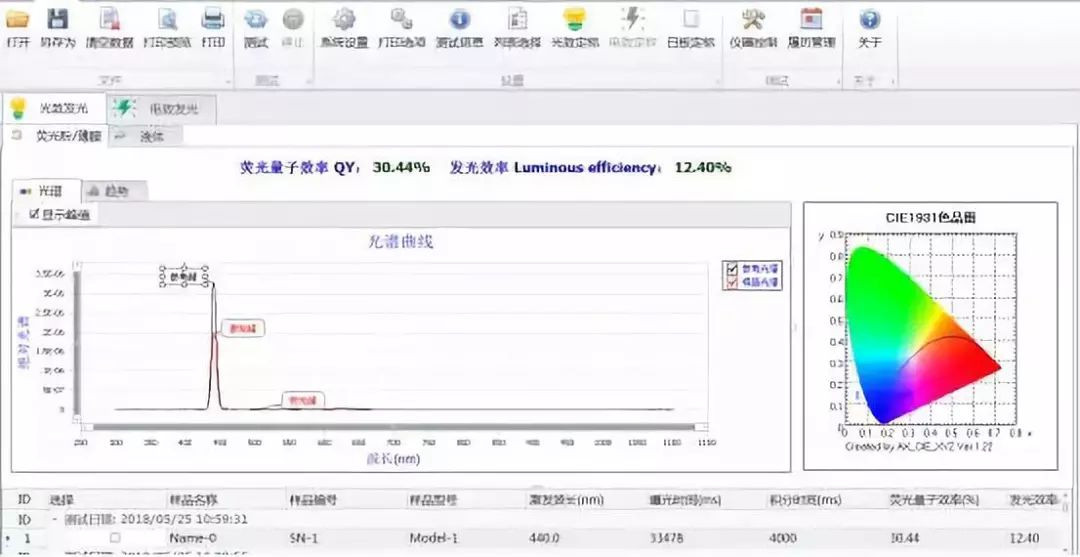Select the 光谱 spectrum tab
The image size is (1080, 557).
click(46, 191)
